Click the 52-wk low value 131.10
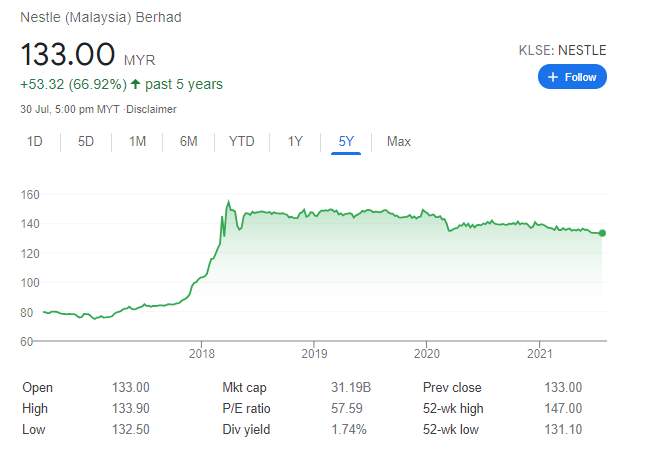This screenshot has width=651, height=458. 563,429
